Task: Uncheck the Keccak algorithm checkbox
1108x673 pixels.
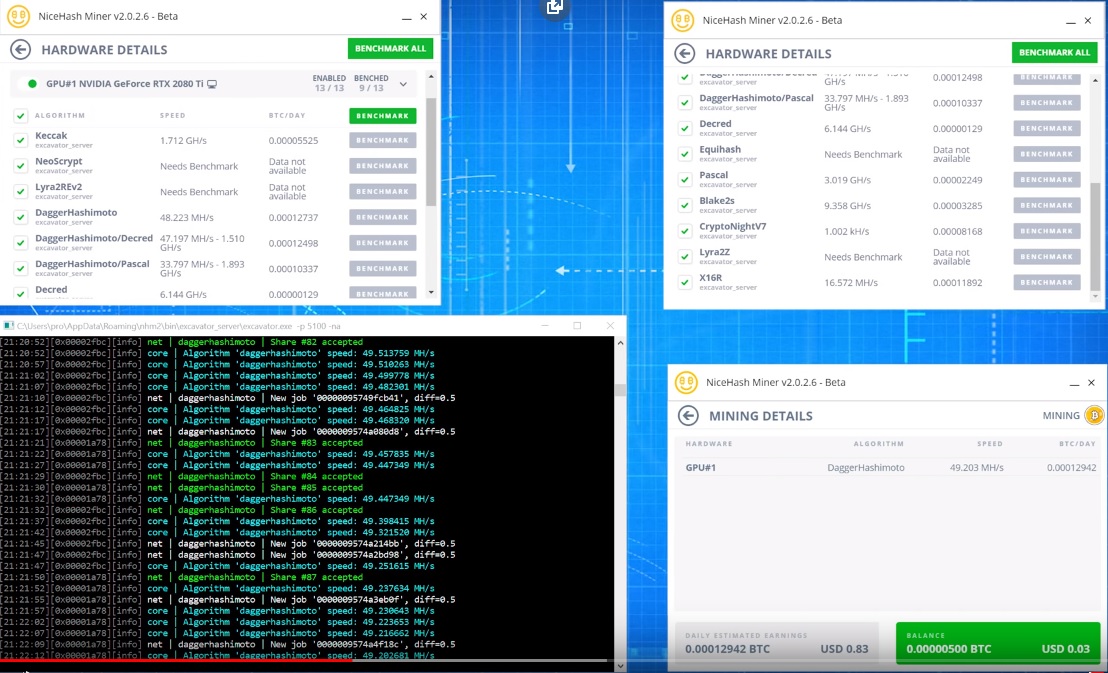Action: pyautogui.click(x=20, y=140)
